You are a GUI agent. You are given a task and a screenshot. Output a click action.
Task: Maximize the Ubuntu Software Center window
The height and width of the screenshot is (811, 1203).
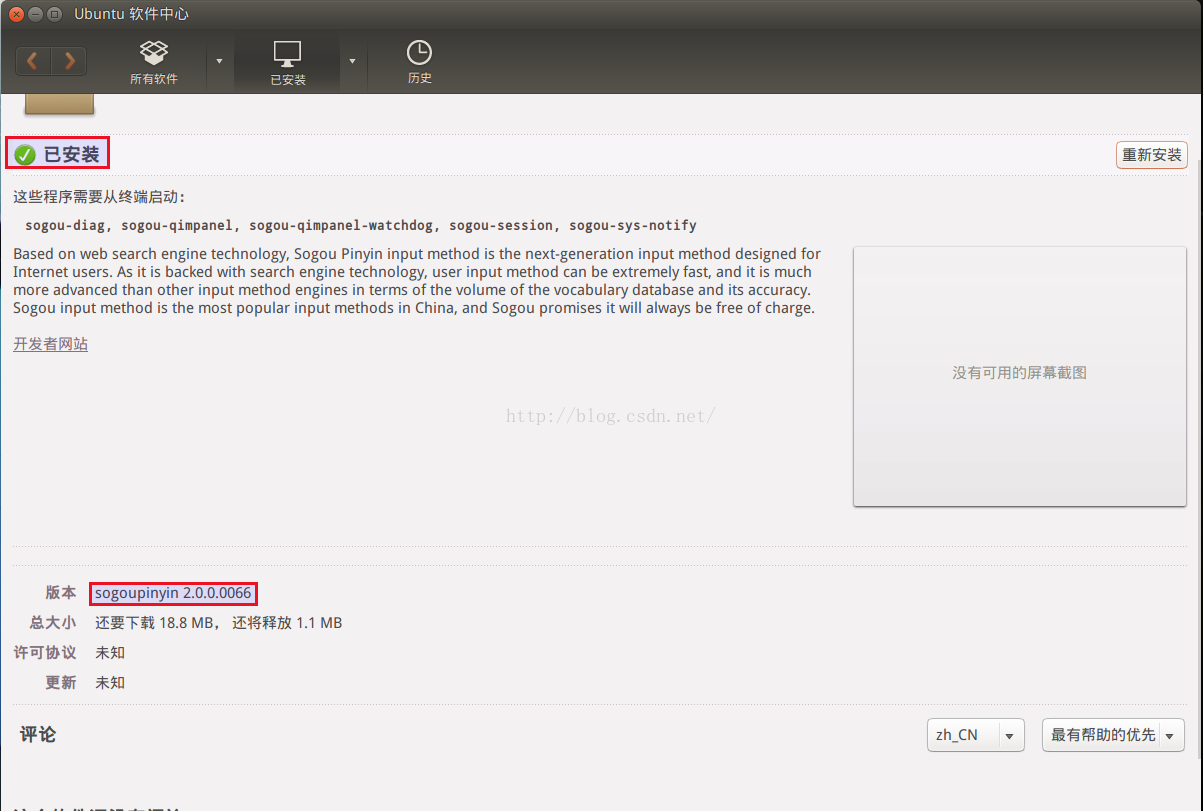[x=54, y=14]
